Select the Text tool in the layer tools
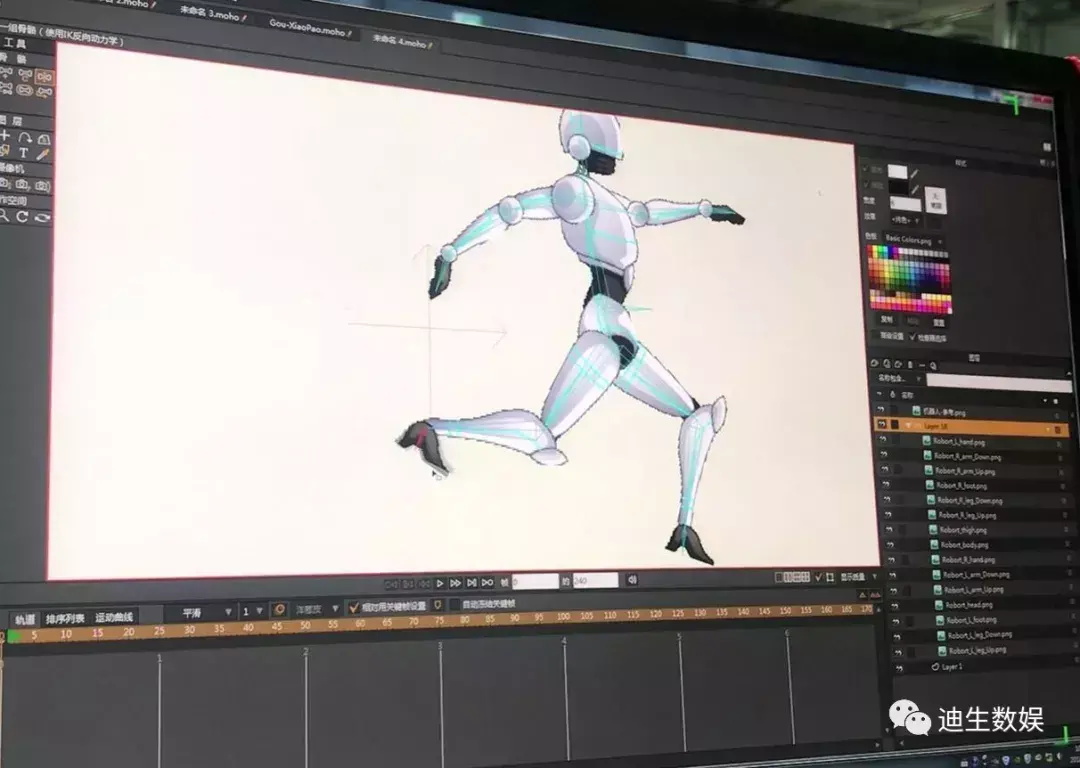 (23, 154)
